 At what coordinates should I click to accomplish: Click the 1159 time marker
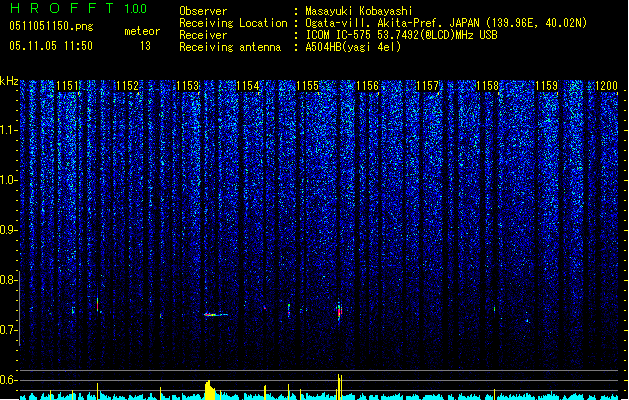[546, 86]
